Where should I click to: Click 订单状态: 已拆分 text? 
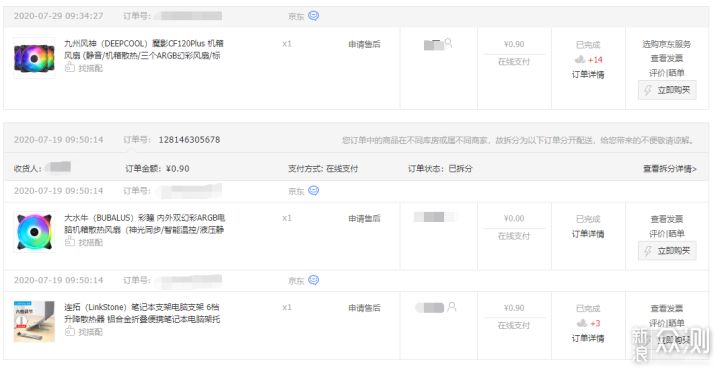440,169
